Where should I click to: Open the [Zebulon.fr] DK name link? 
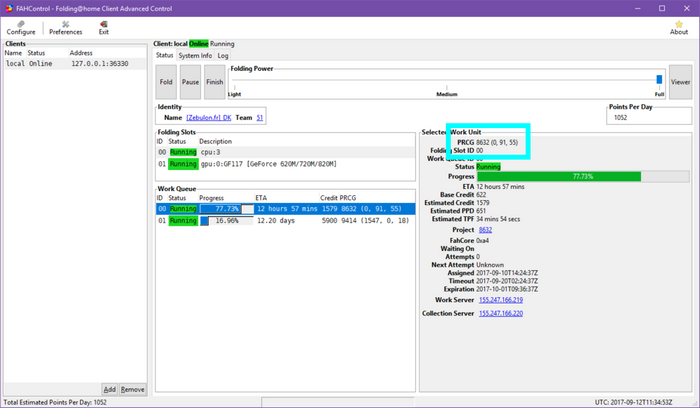(x=208, y=118)
